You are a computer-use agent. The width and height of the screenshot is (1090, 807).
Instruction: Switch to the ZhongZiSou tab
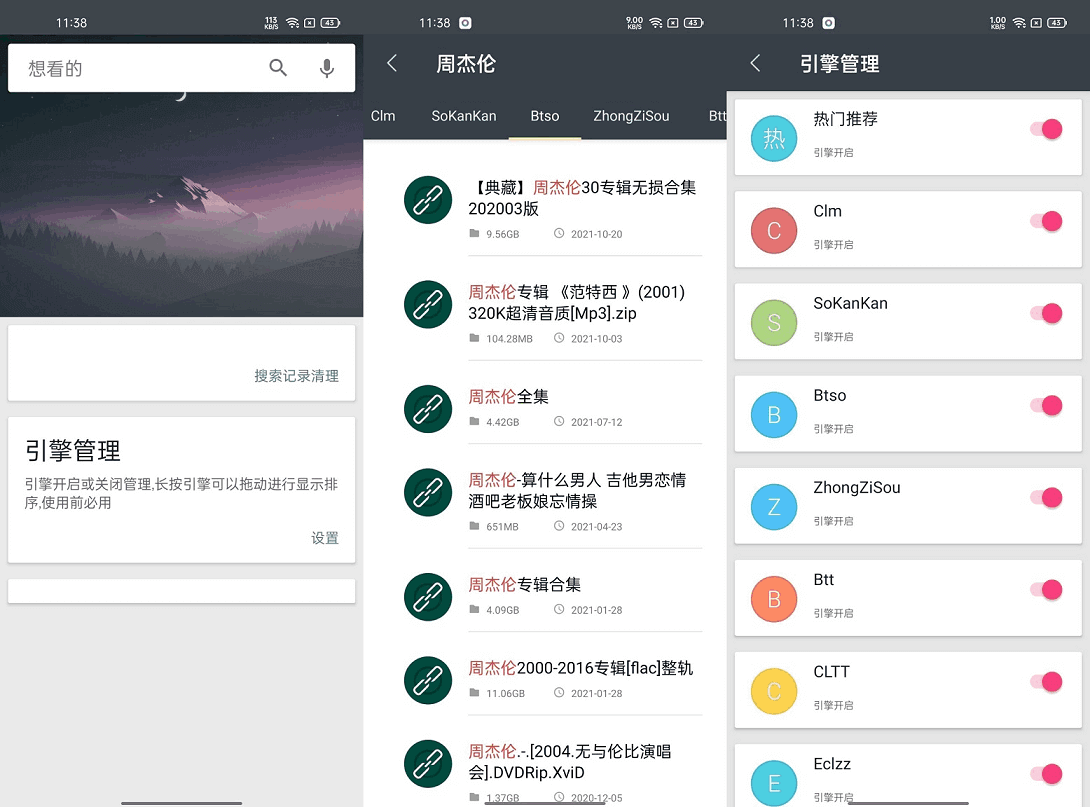coord(631,116)
